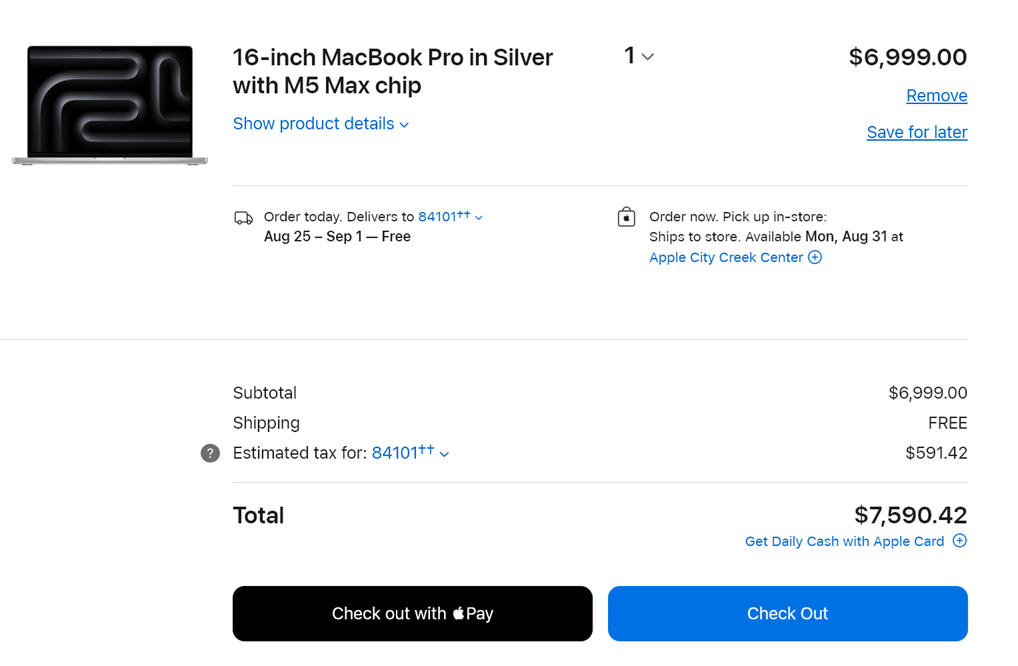
Task: Save the MacBook Pro for later
Action: (917, 132)
